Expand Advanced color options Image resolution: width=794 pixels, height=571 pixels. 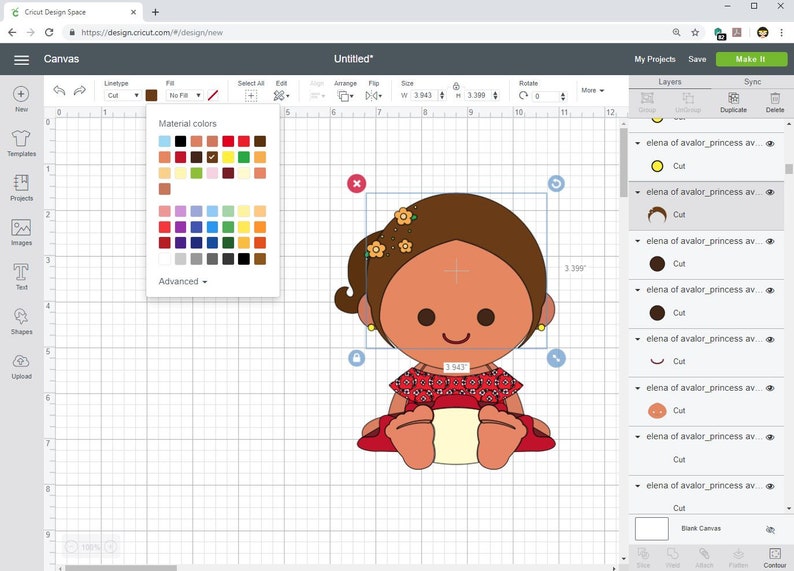pyautogui.click(x=183, y=281)
